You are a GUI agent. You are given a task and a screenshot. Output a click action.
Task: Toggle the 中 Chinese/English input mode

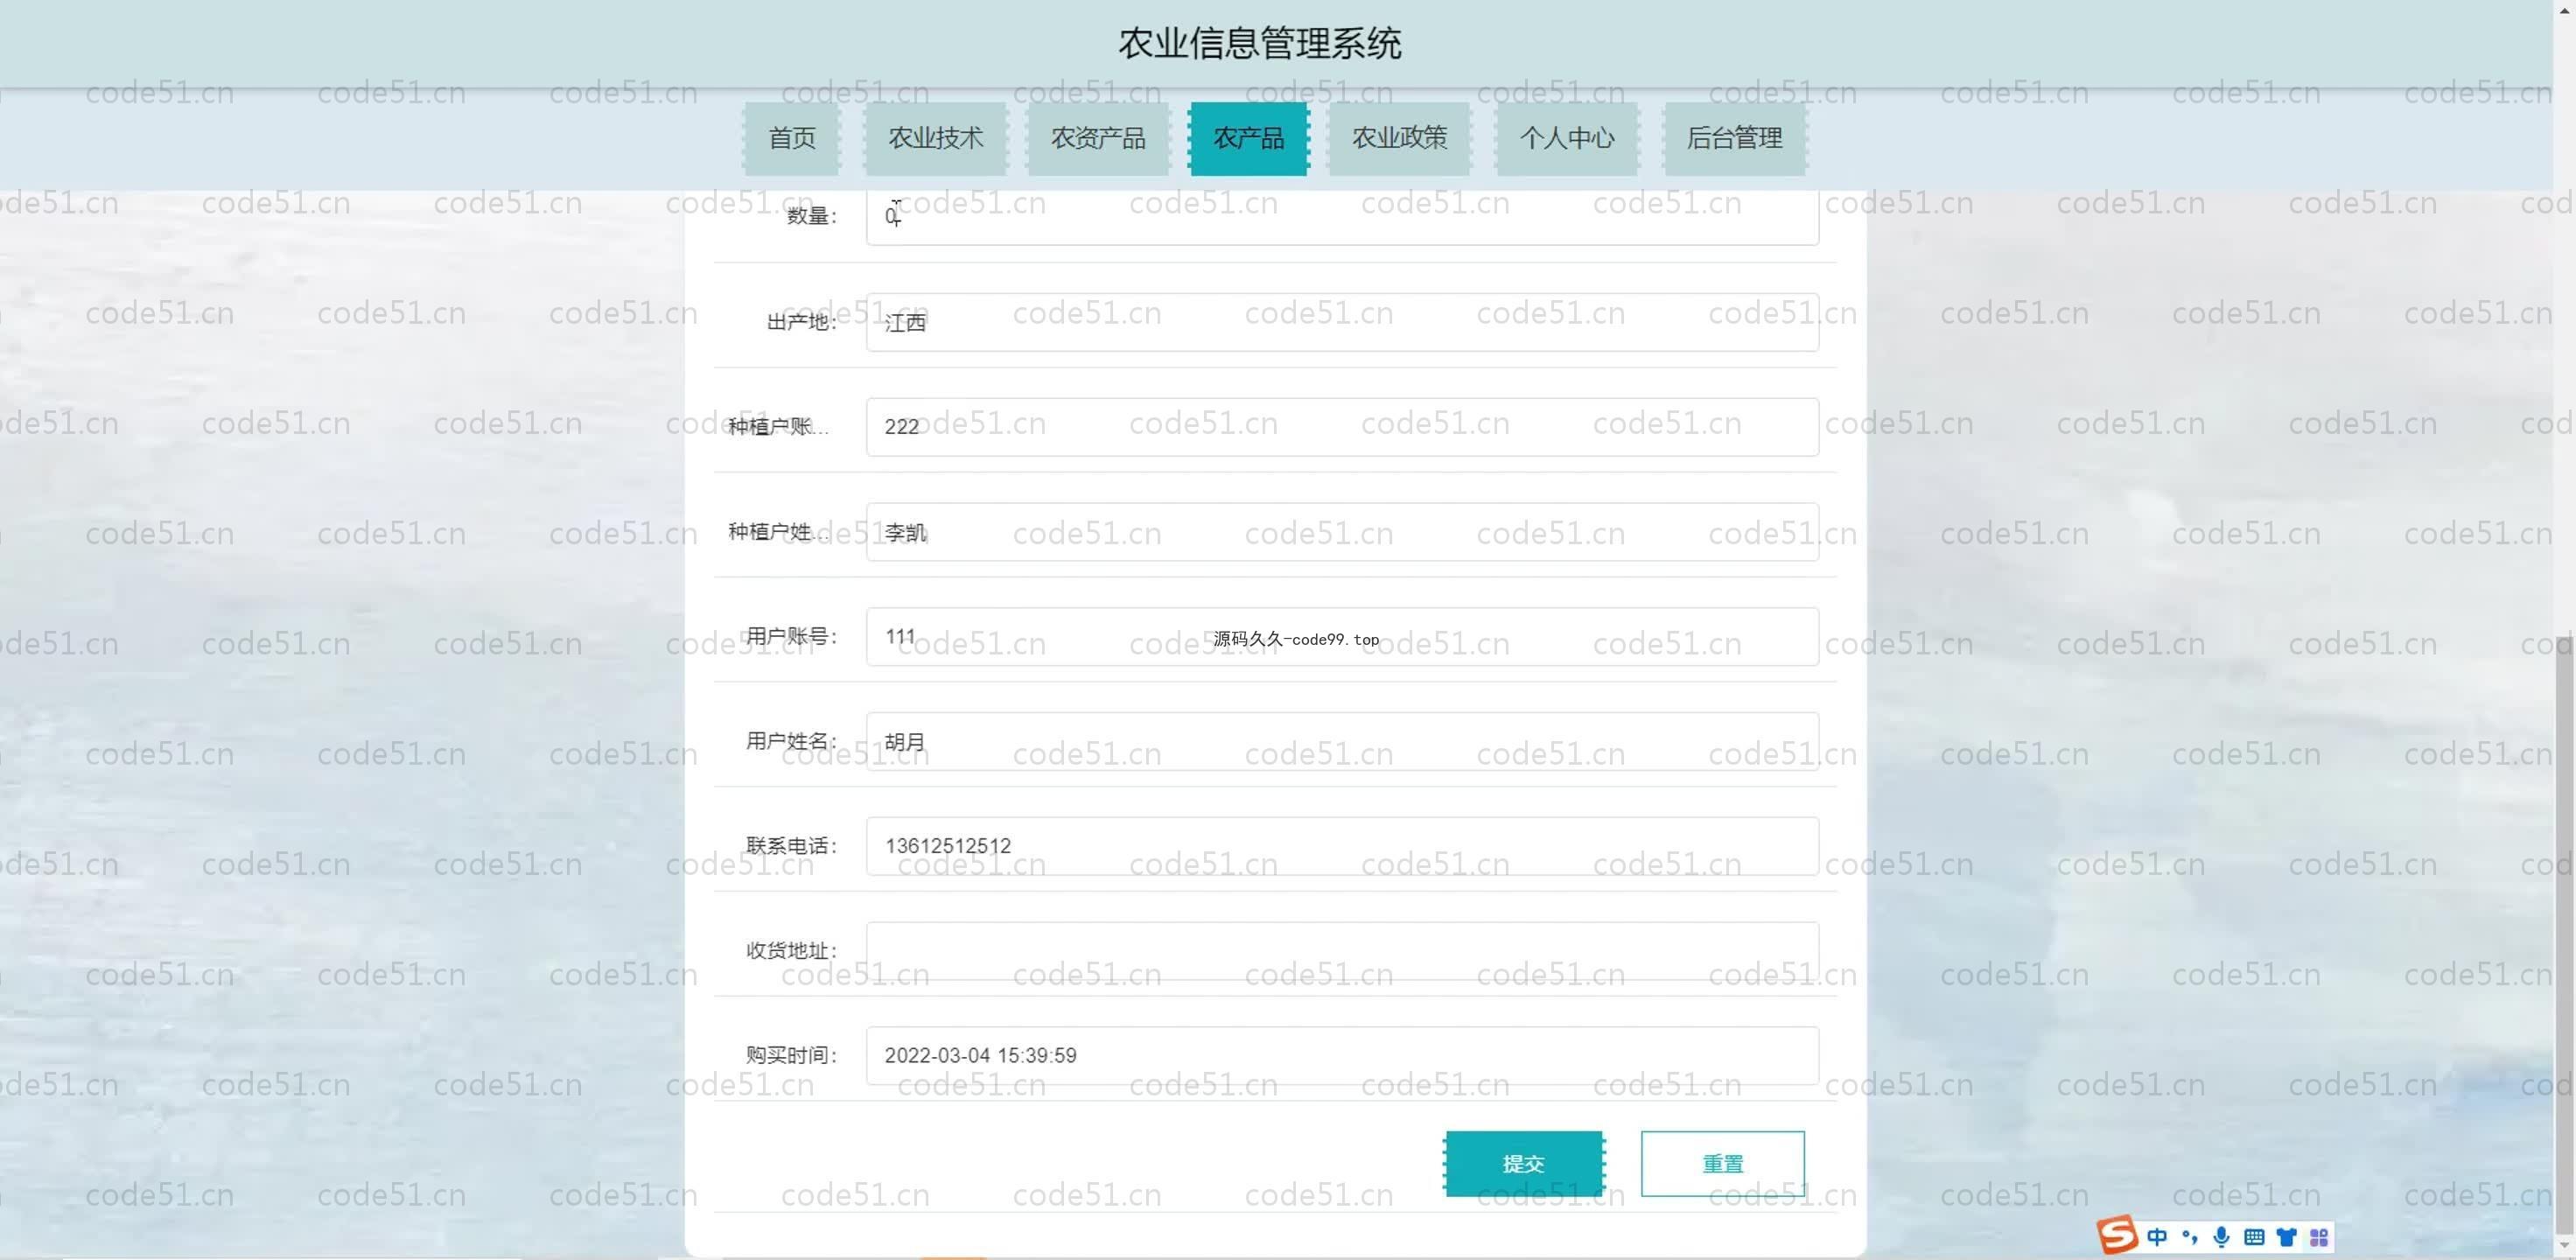click(2157, 1237)
